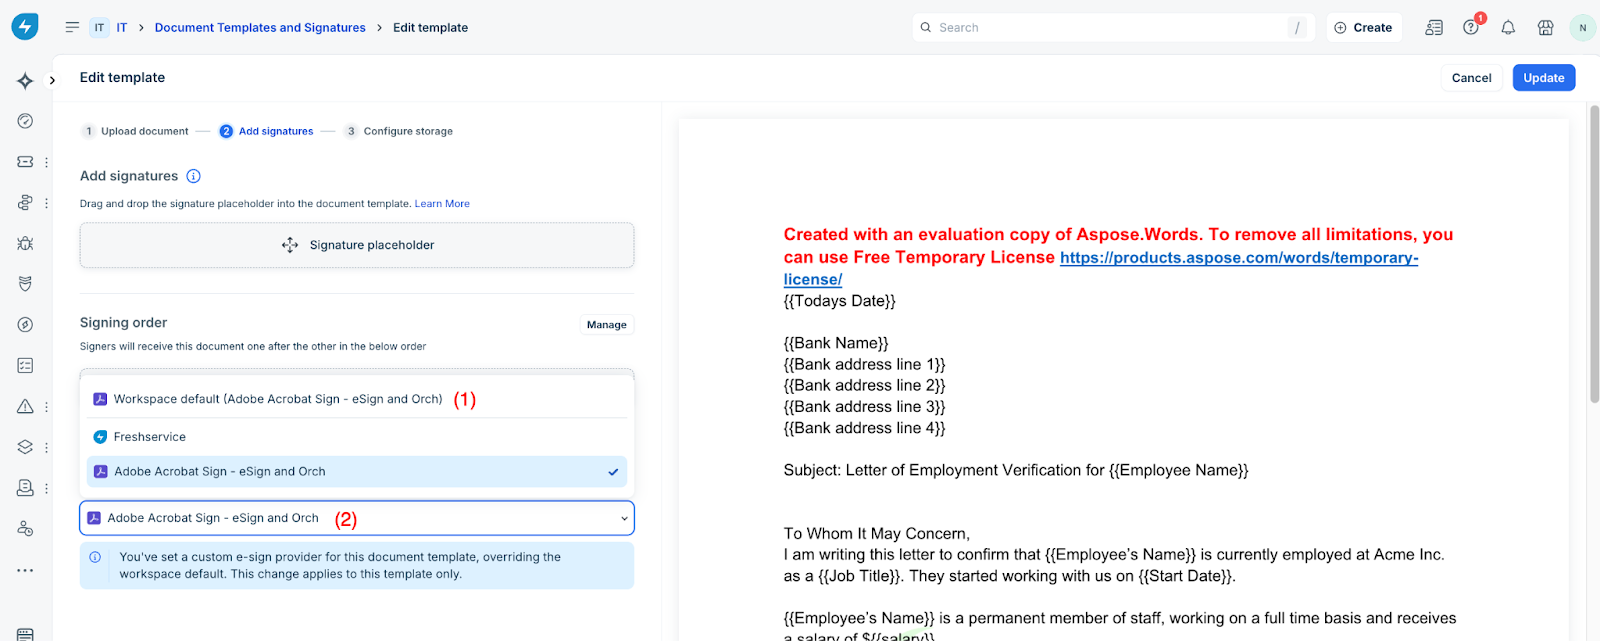Open the compass icon in sidebar
This screenshot has width=1600, height=641.
[25, 325]
